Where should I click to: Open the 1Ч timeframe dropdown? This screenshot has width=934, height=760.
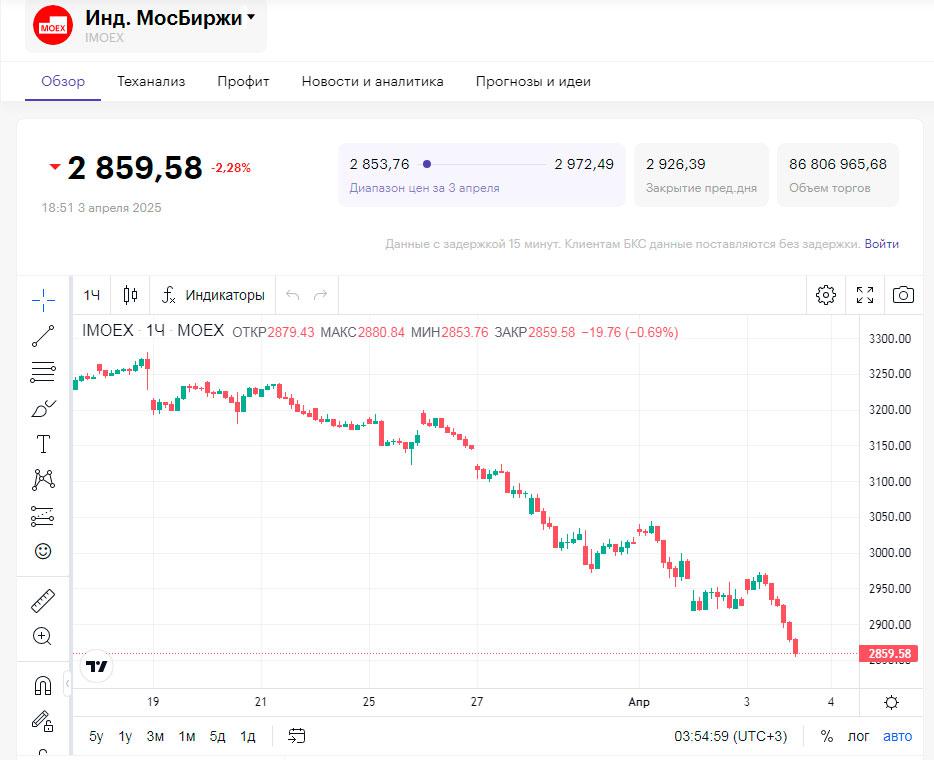(92, 295)
